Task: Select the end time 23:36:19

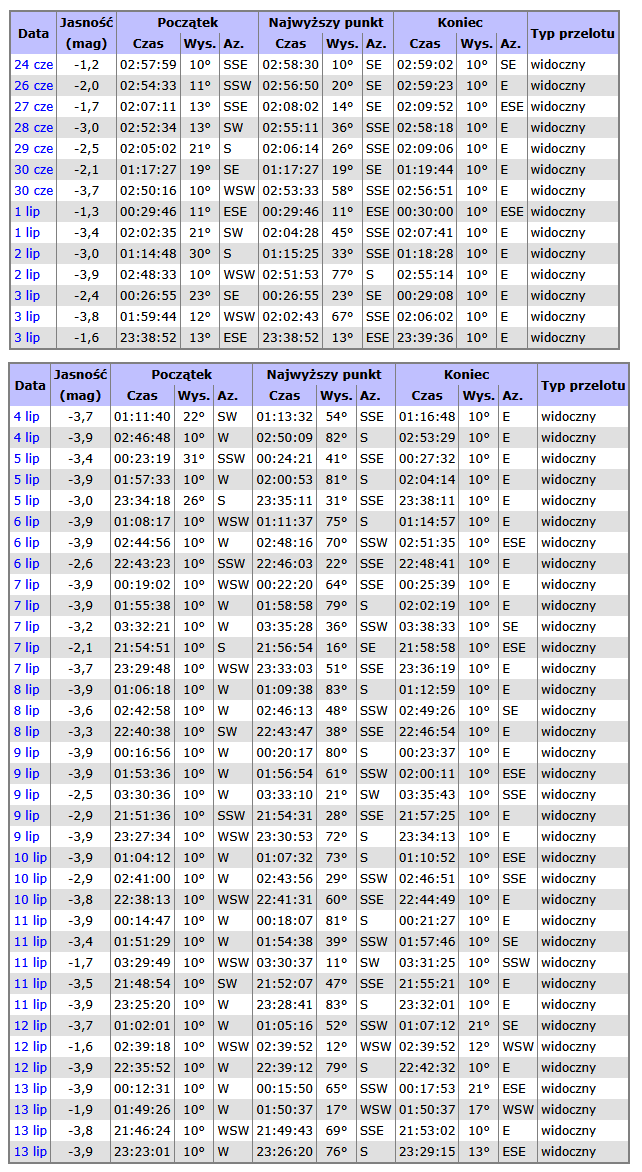Action: tap(426, 667)
